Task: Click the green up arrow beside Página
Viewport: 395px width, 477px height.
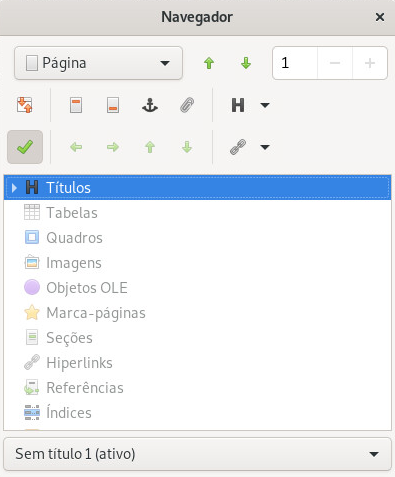Action: coord(209,63)
